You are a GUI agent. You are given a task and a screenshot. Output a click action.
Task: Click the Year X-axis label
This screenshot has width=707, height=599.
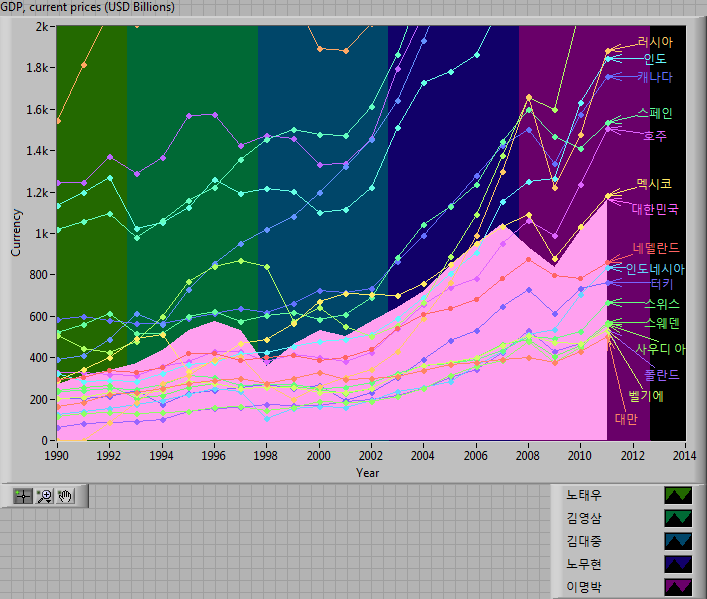[x=367, y=473]
